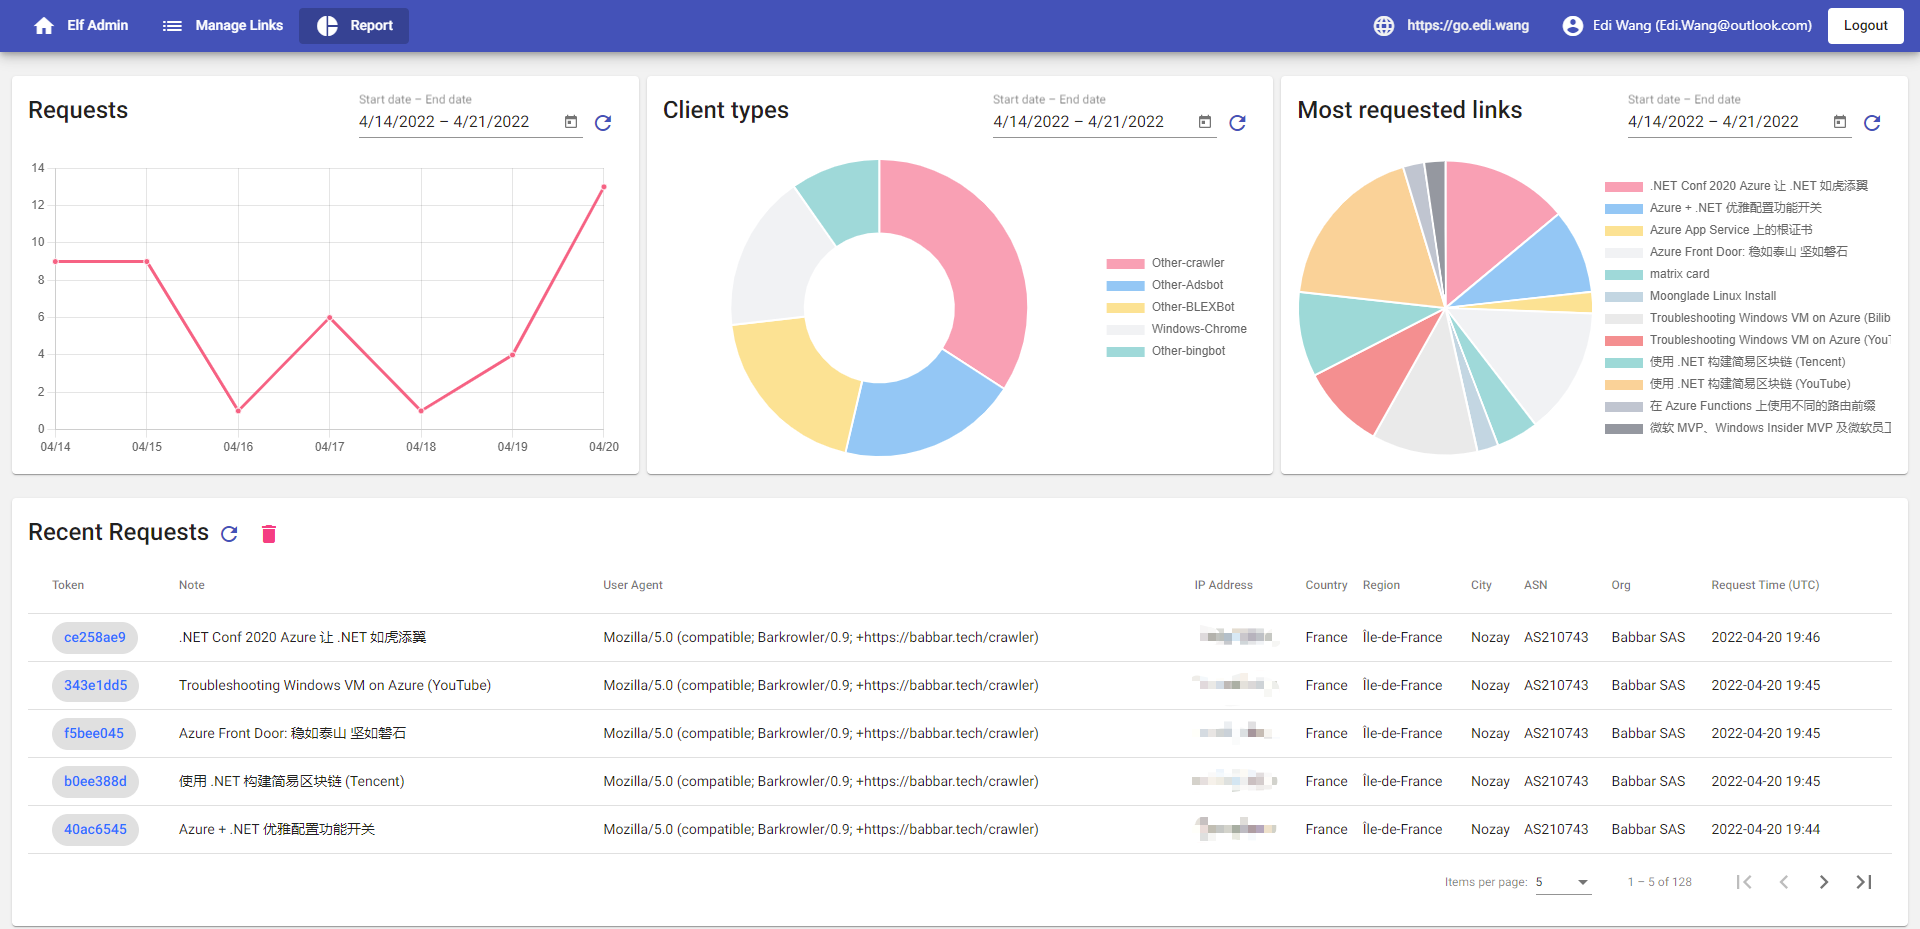Open token f5bee045
This screenshot has width=1920, height=929.
[x=94, y=734]
